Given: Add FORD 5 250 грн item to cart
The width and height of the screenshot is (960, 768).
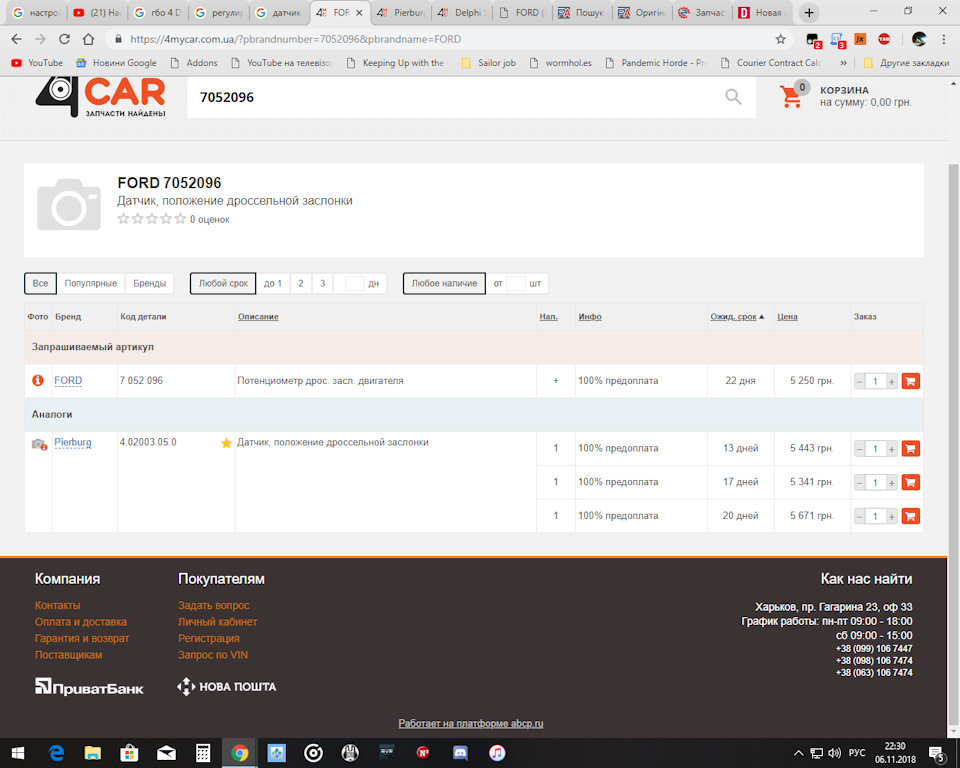Looking at the screenshot, I should pyautogui.click(x=910, y=381).
